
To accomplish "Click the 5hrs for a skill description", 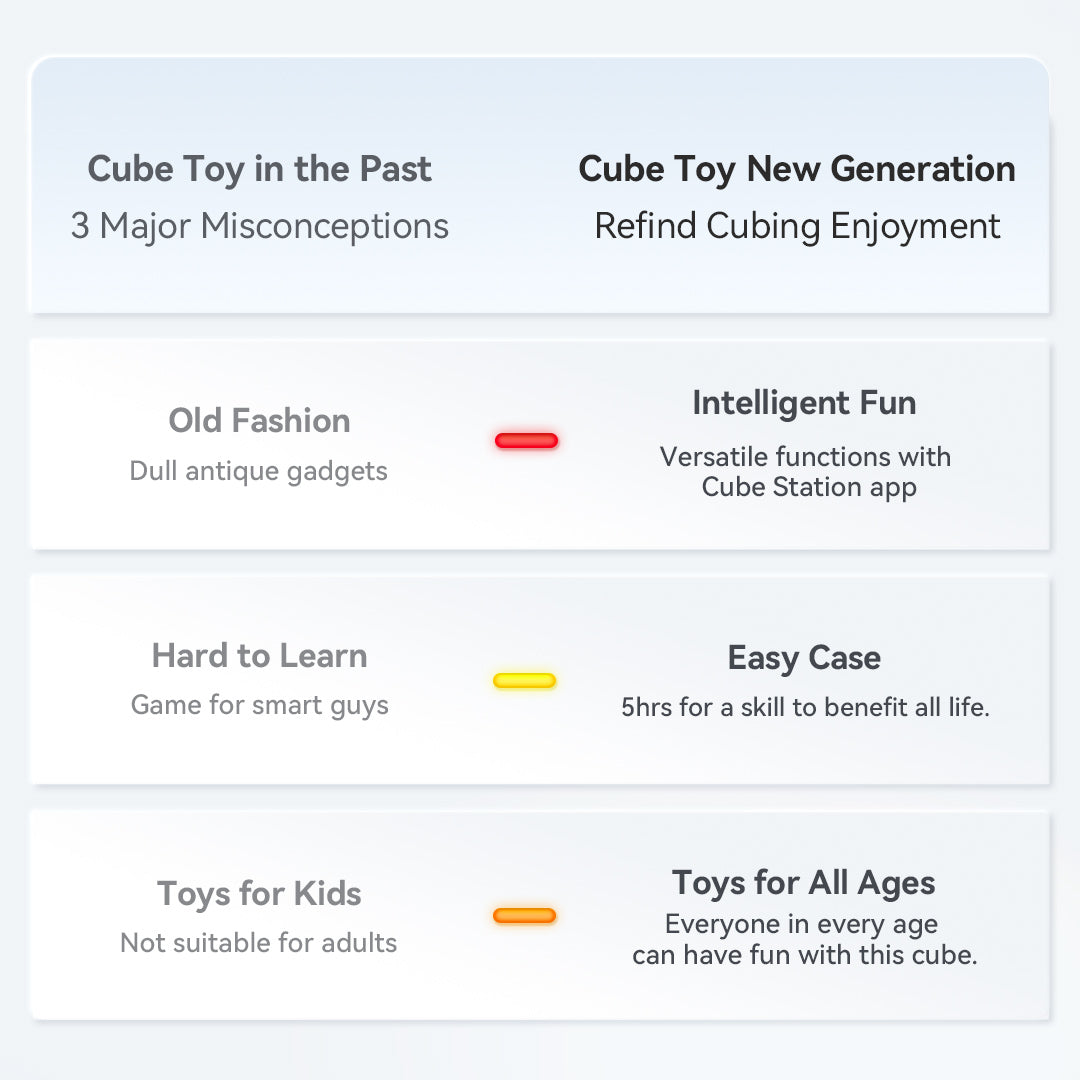I will click(805, 707).
